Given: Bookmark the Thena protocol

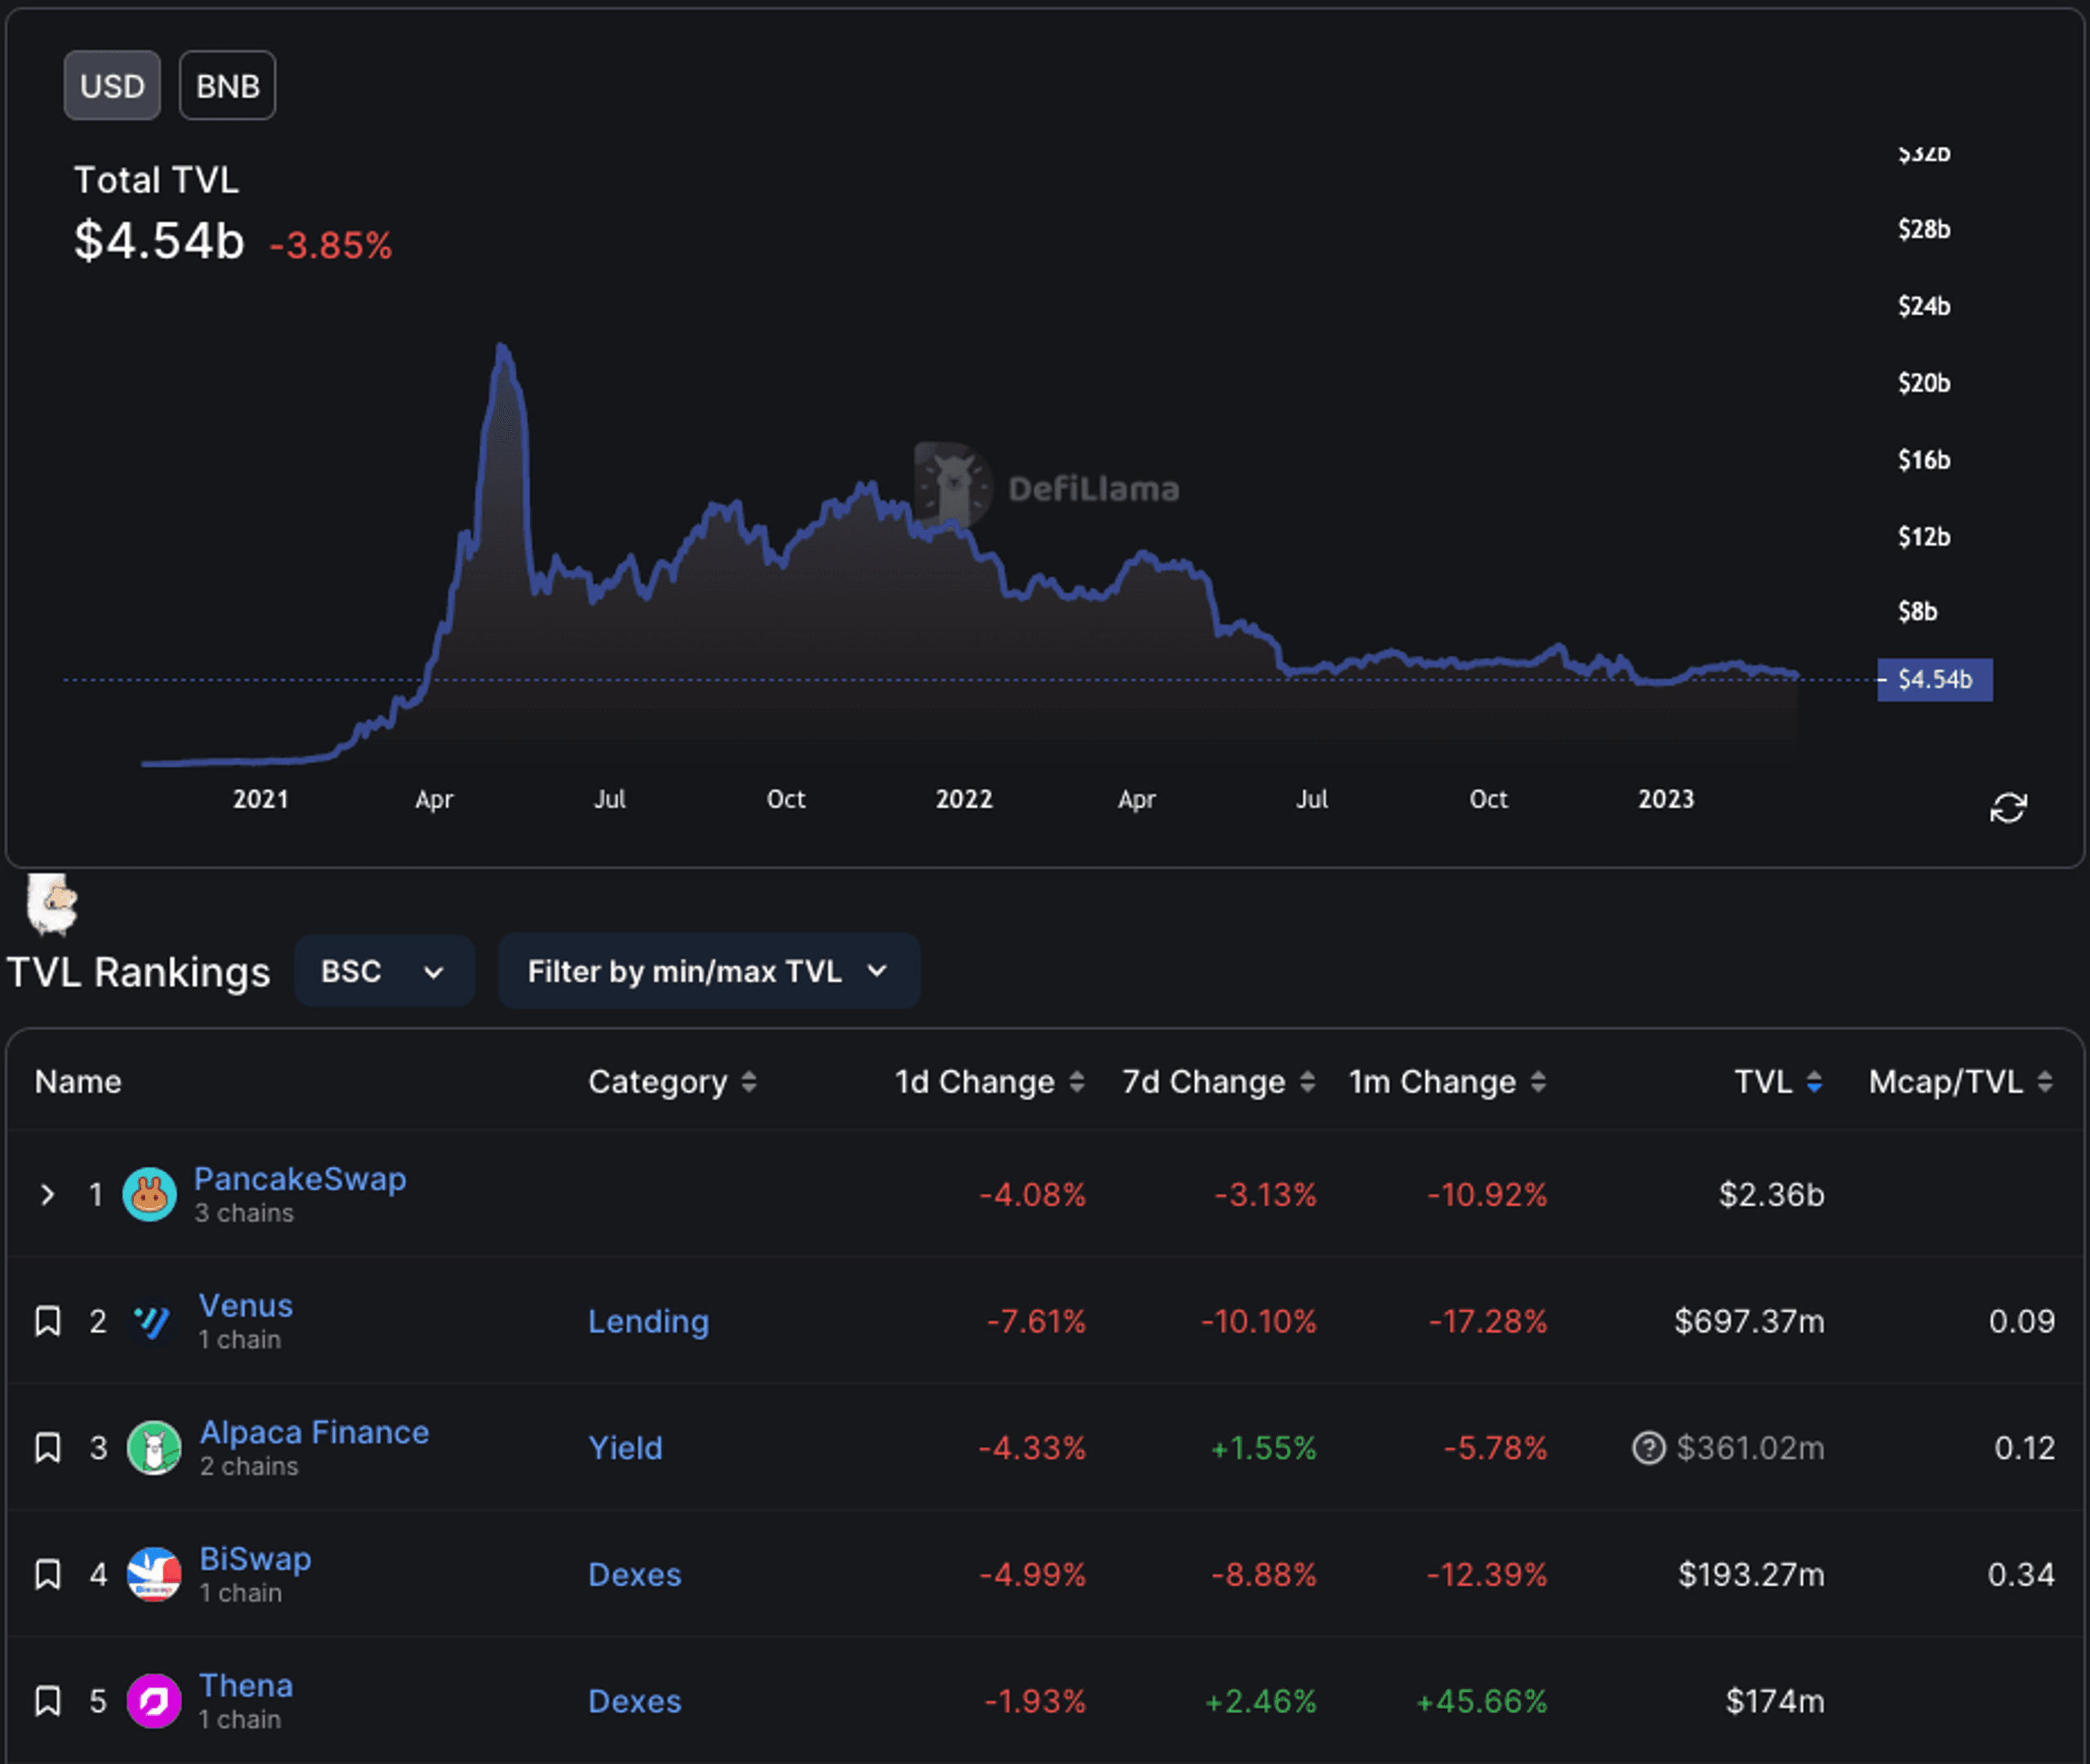Looking at the screenshot, I should pyautogui.click(x=48, y=1701).
